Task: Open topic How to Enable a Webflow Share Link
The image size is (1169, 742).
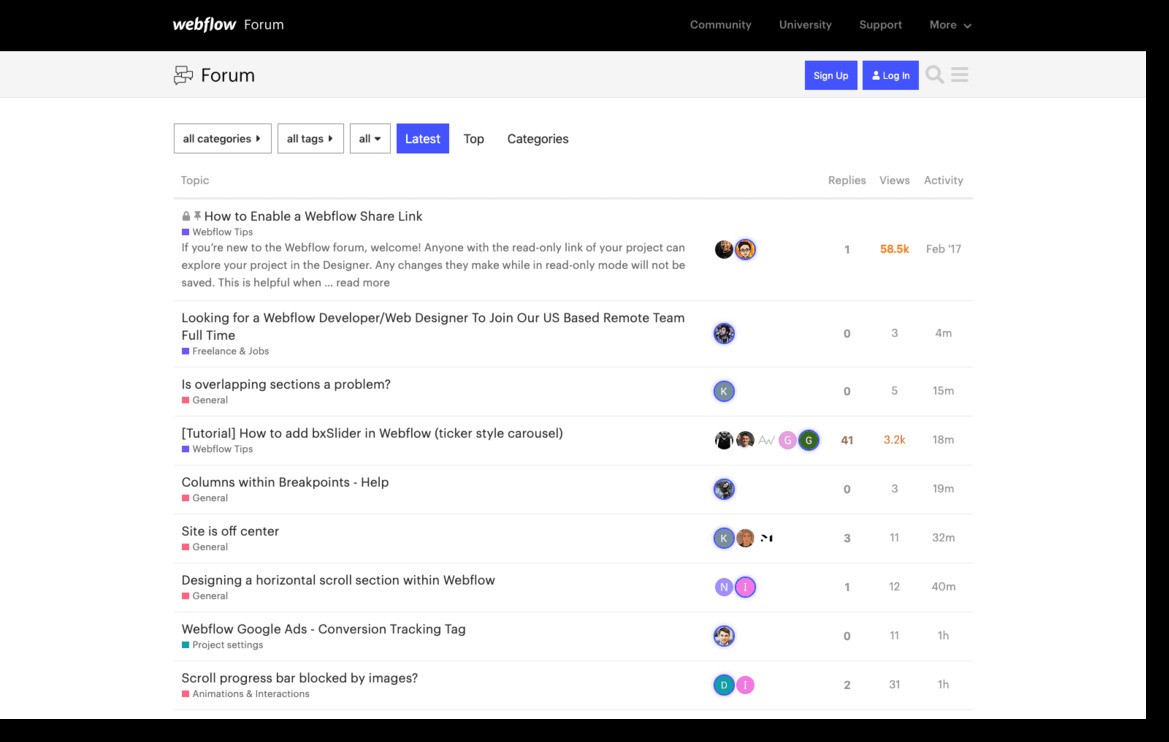Action: 313,216
